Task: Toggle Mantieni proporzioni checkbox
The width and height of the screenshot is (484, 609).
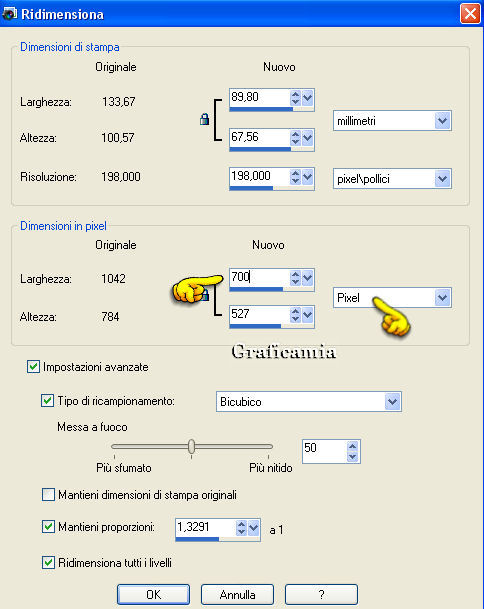Action: coord(48,527)
